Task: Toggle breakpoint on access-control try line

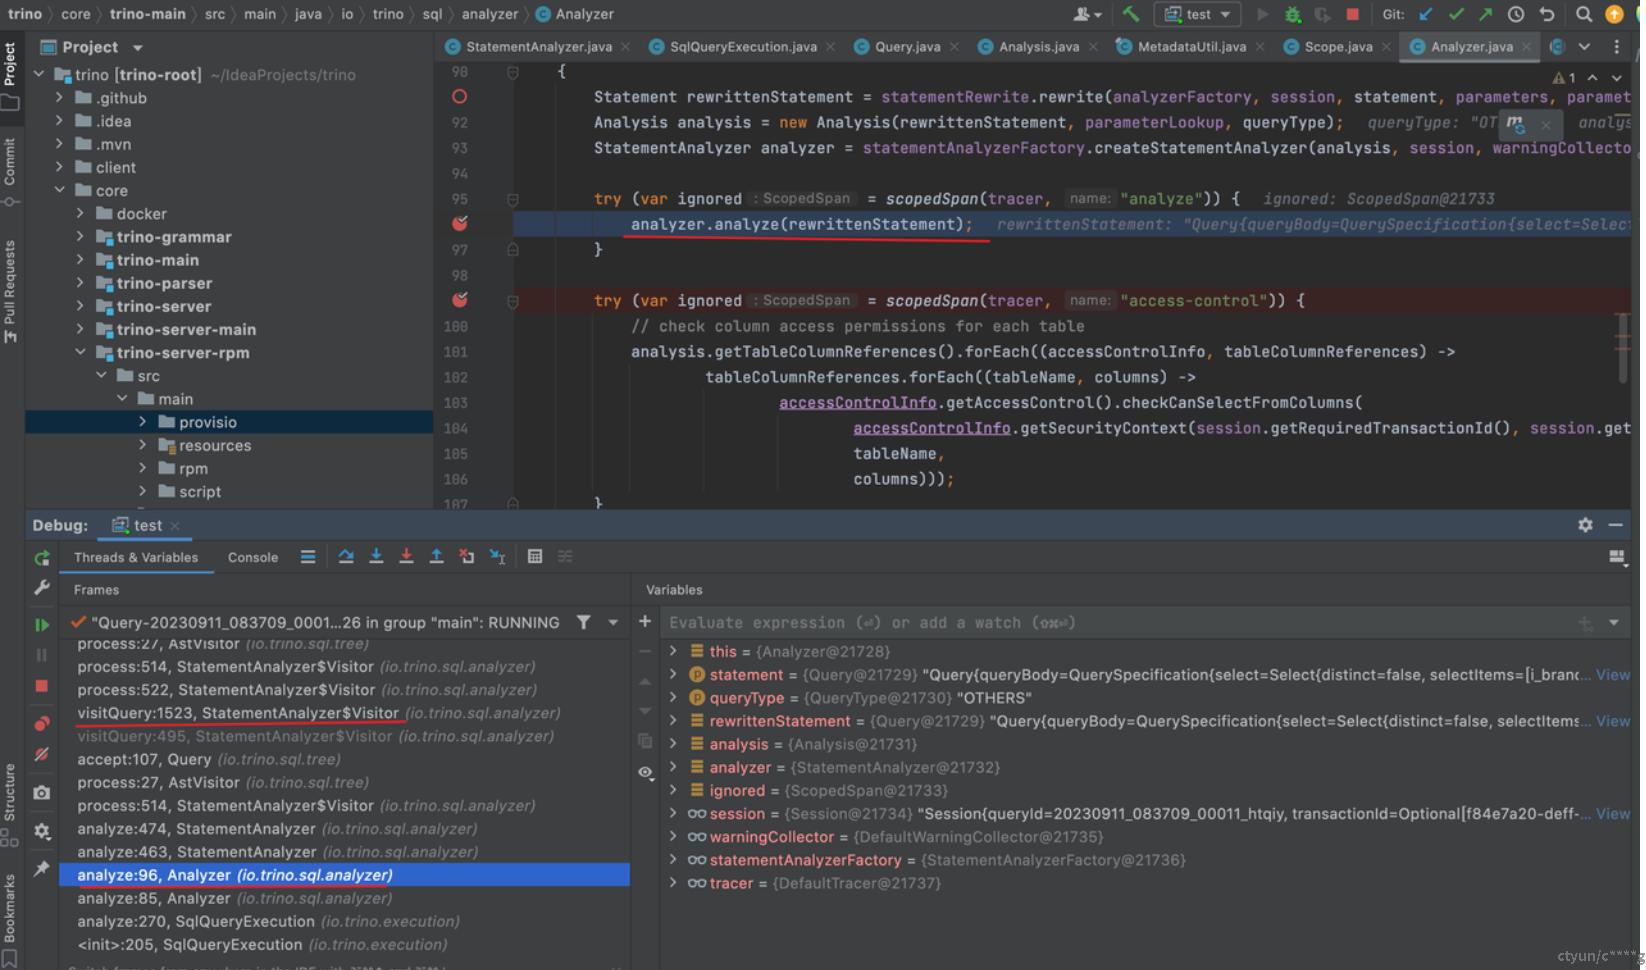Action: click(x=459, y=299)
